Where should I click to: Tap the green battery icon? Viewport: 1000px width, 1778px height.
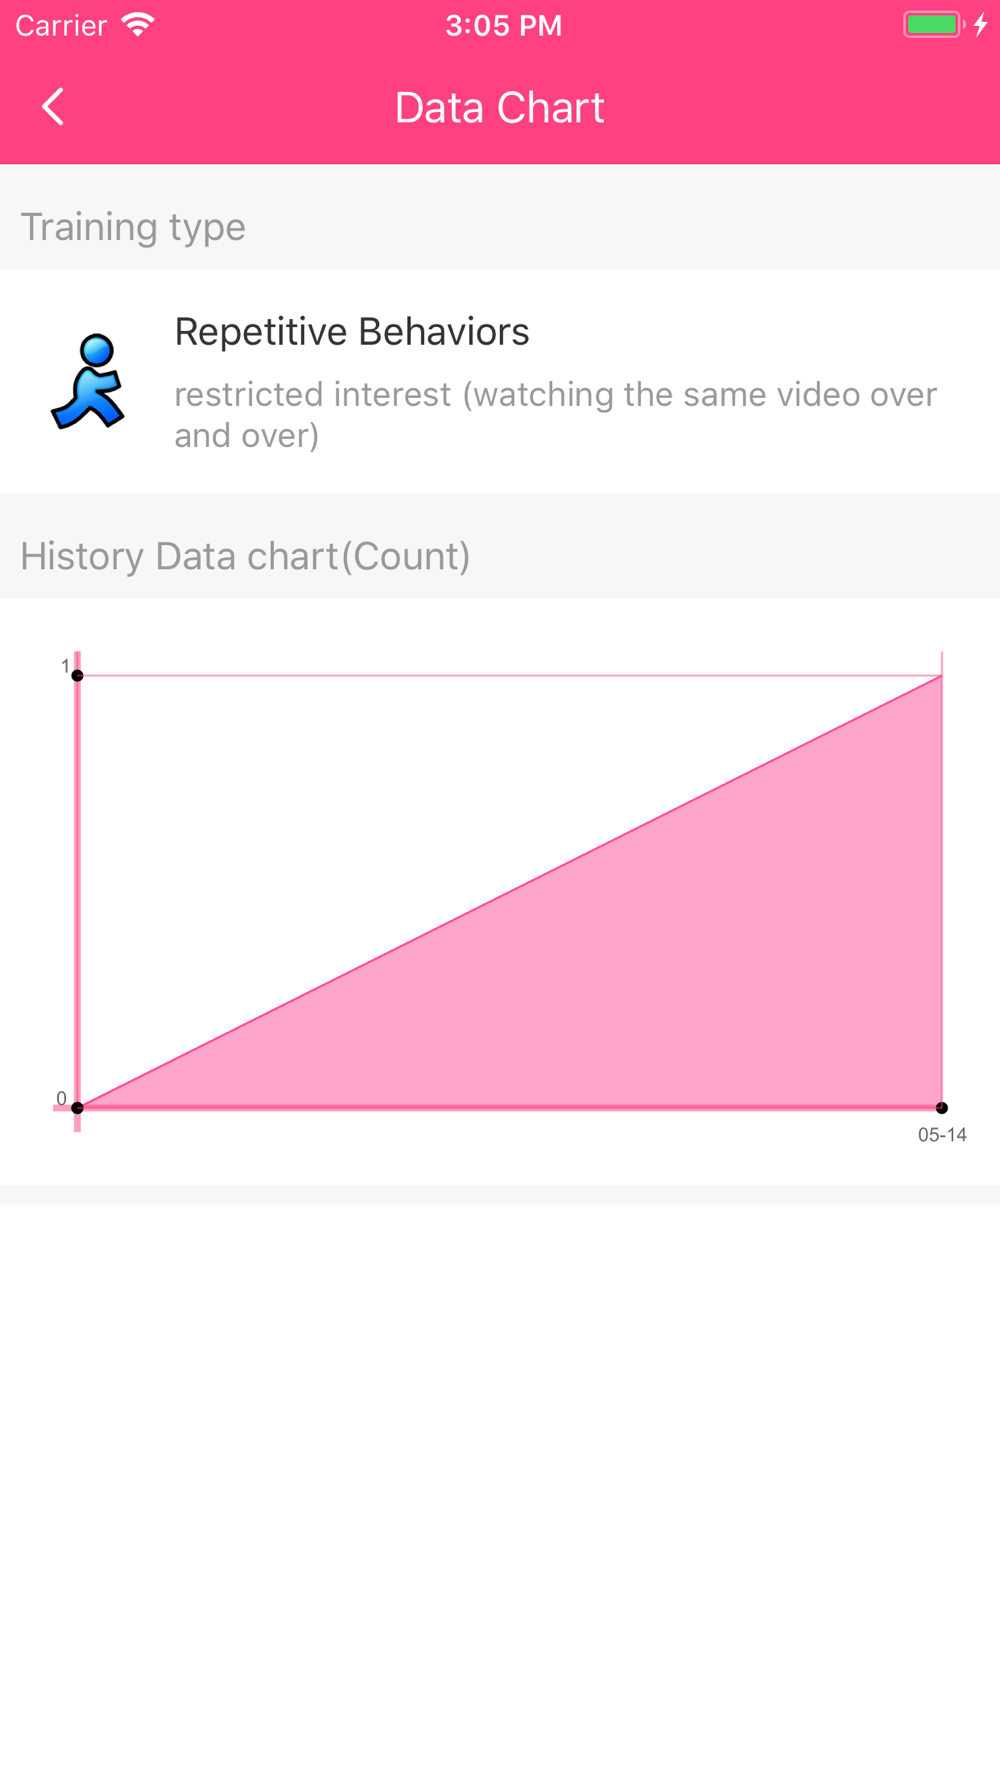pyautogui.click(x=932, y=24)
